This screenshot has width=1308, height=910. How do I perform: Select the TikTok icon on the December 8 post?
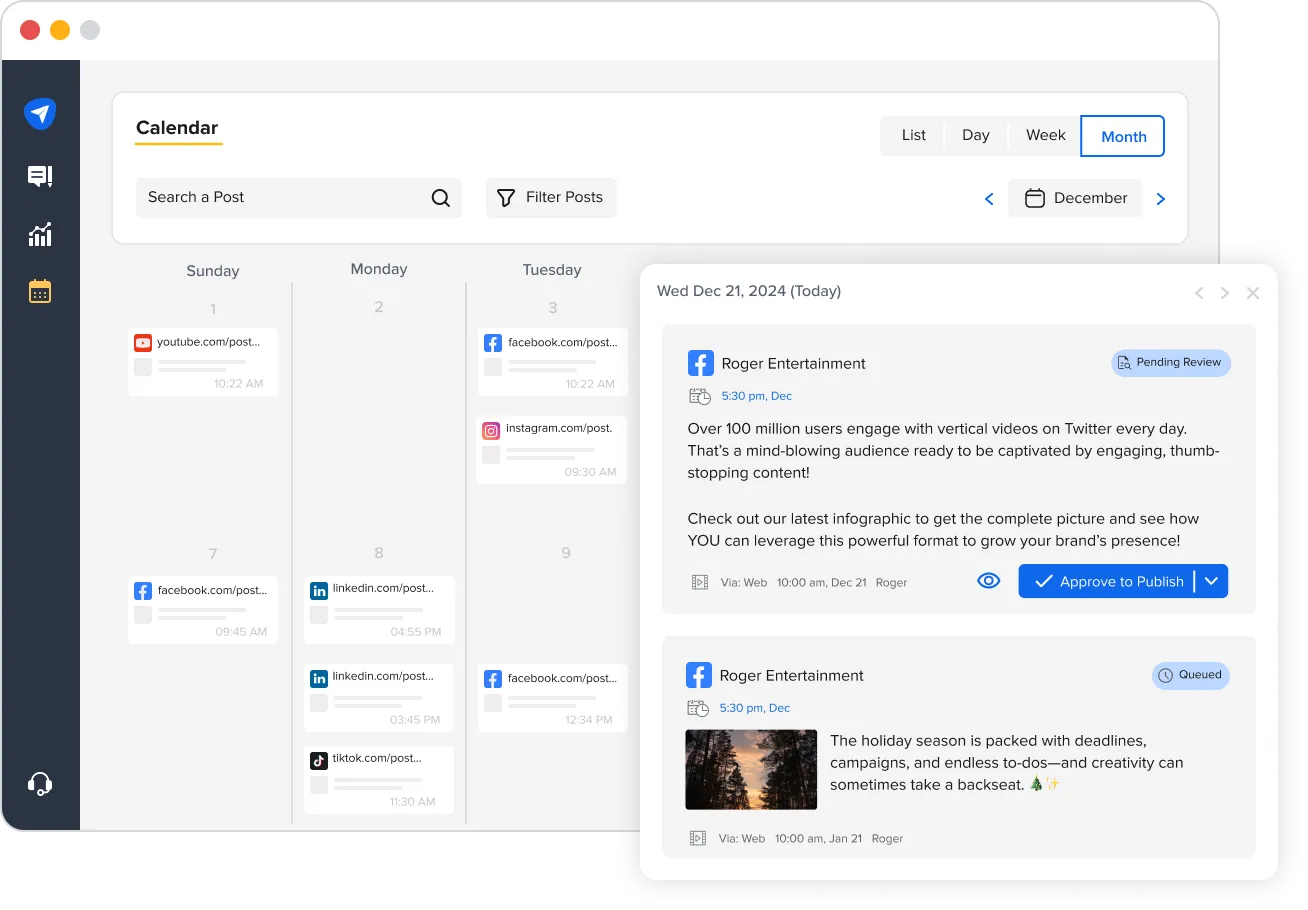click(x=319, y=758)
